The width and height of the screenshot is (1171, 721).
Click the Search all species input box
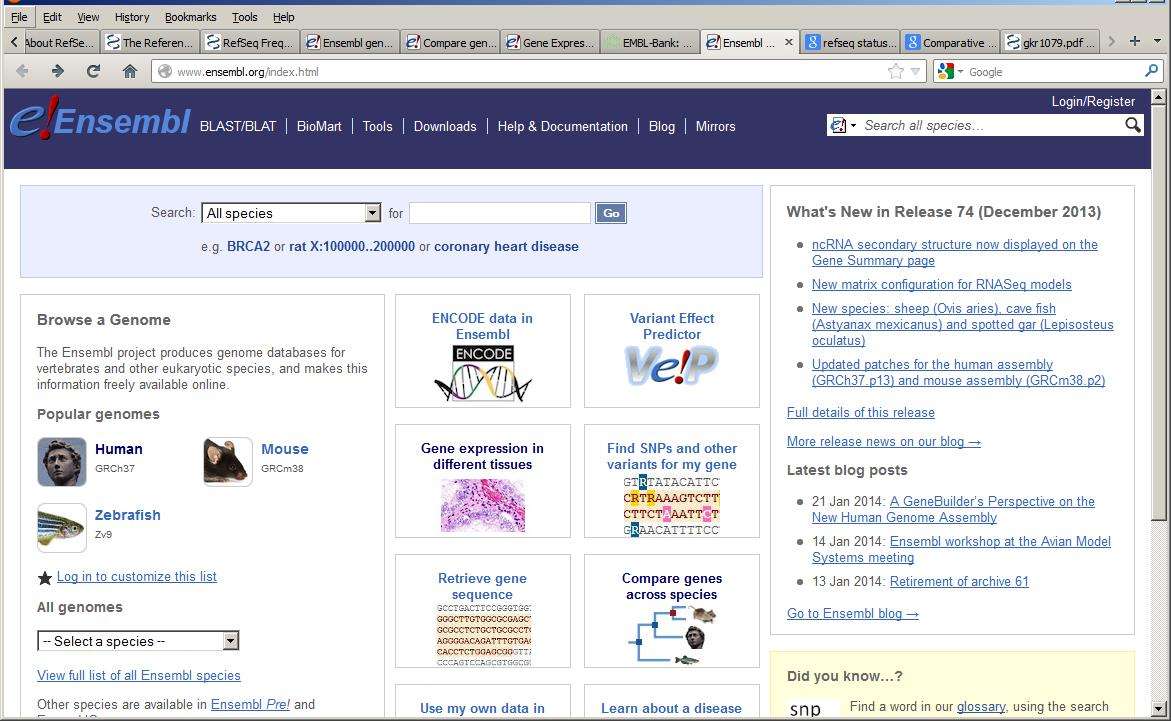990,126
